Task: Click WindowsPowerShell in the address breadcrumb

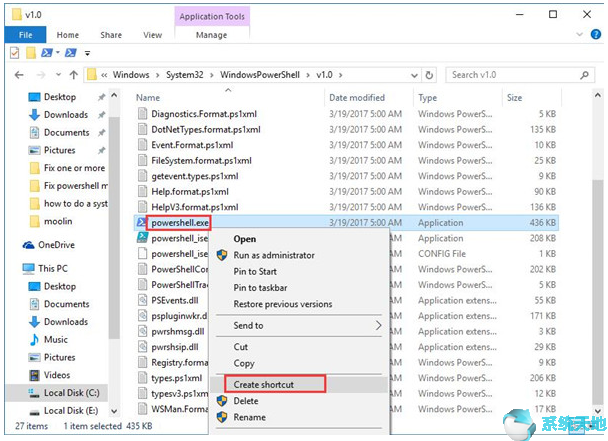Action: point(260,75)
